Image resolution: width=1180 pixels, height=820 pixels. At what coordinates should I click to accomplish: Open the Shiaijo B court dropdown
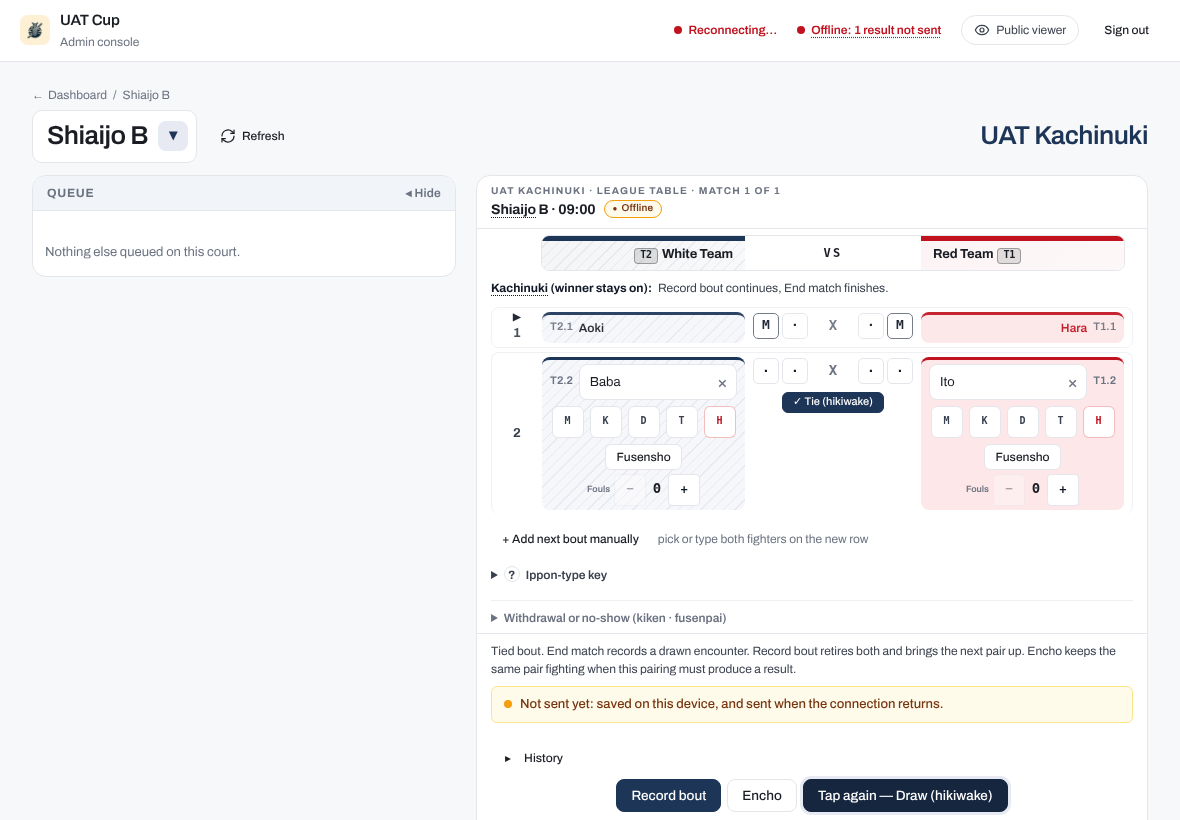173,136
